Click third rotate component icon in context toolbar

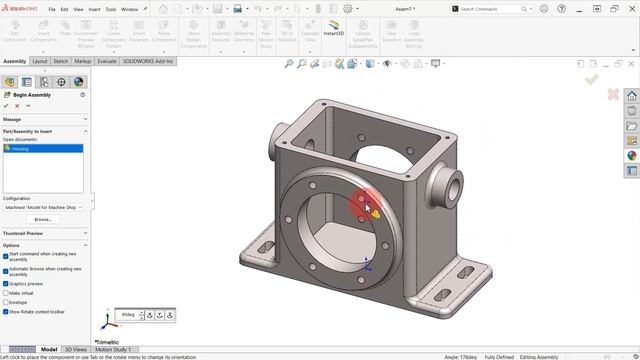pos(169,315)
